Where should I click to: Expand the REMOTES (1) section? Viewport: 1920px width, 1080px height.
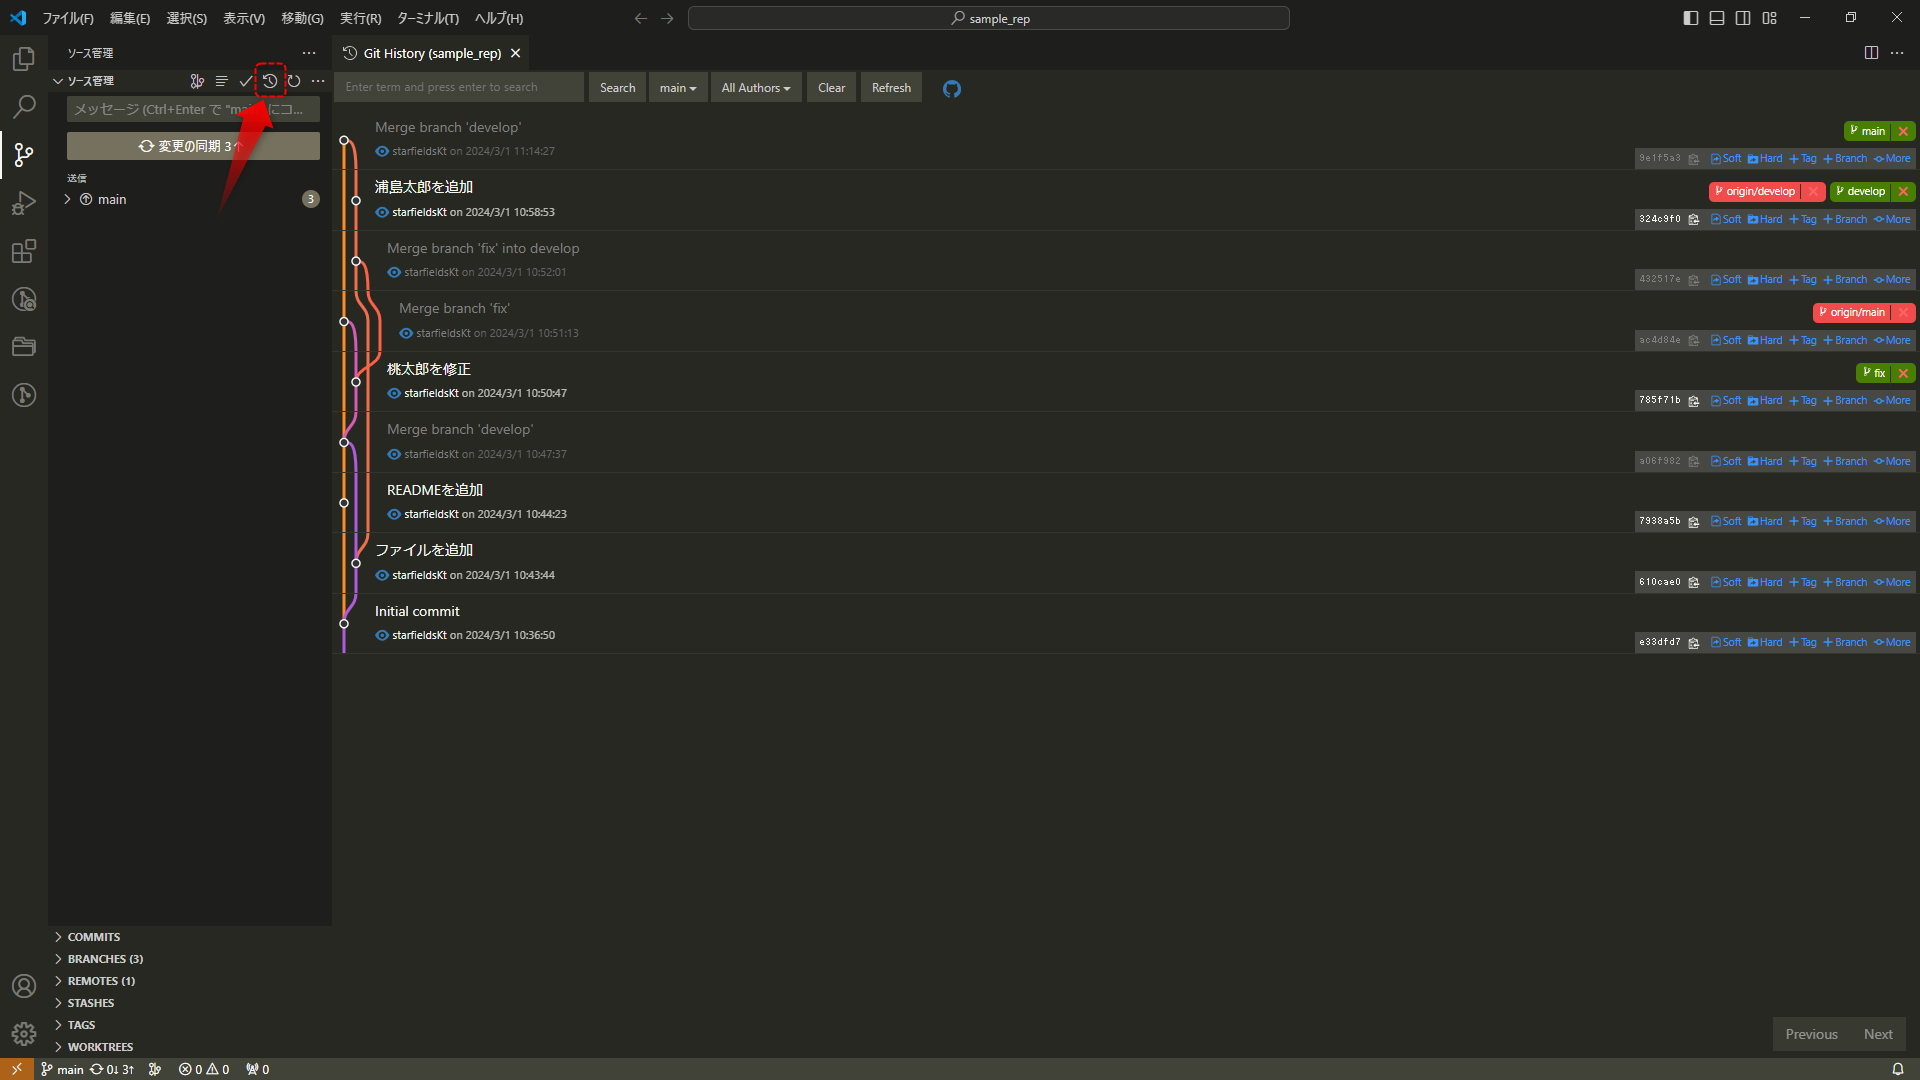pyautogui.click(x=100, y=981)
